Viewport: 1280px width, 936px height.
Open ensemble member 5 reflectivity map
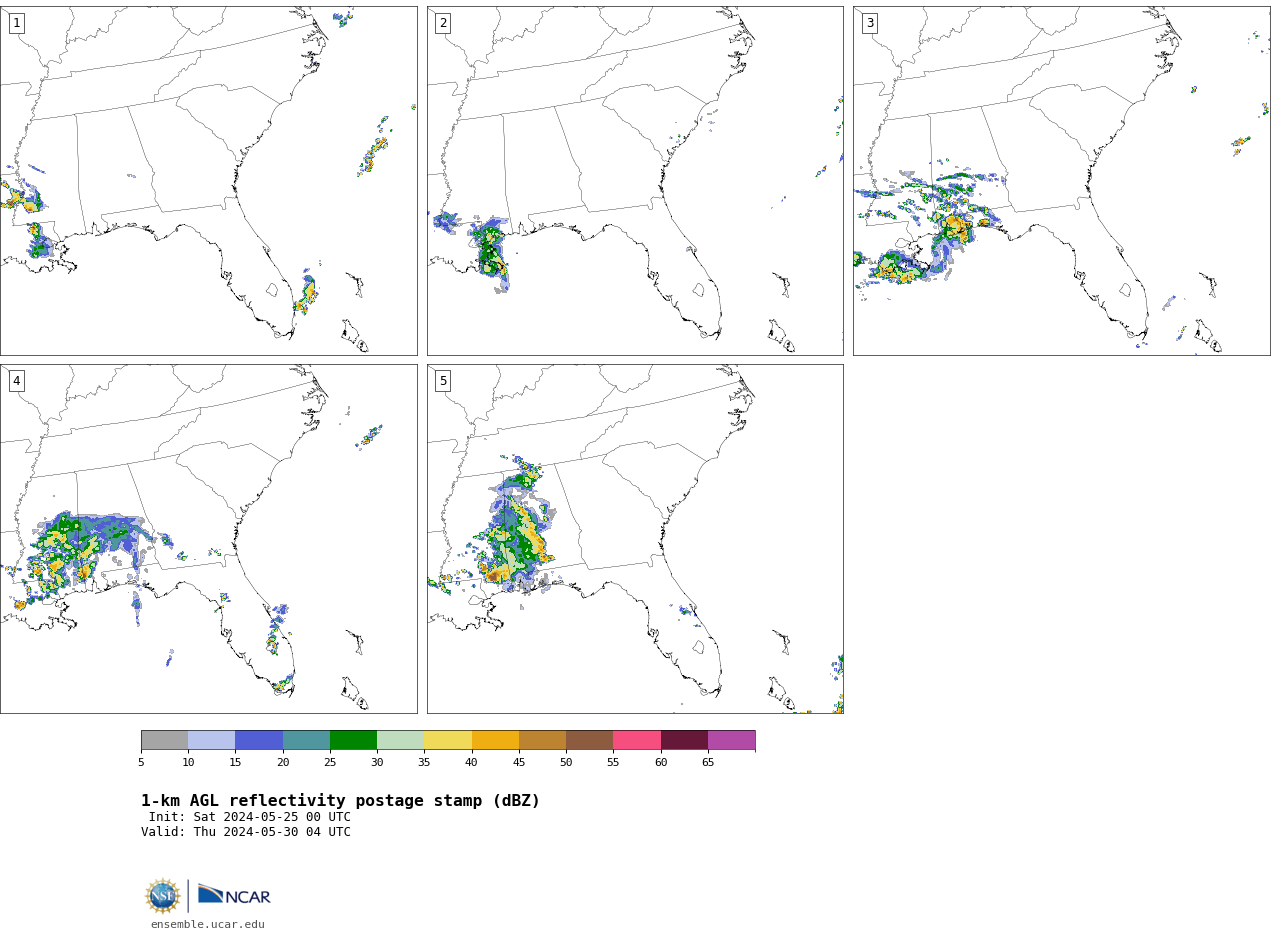(x=635, y=539)
